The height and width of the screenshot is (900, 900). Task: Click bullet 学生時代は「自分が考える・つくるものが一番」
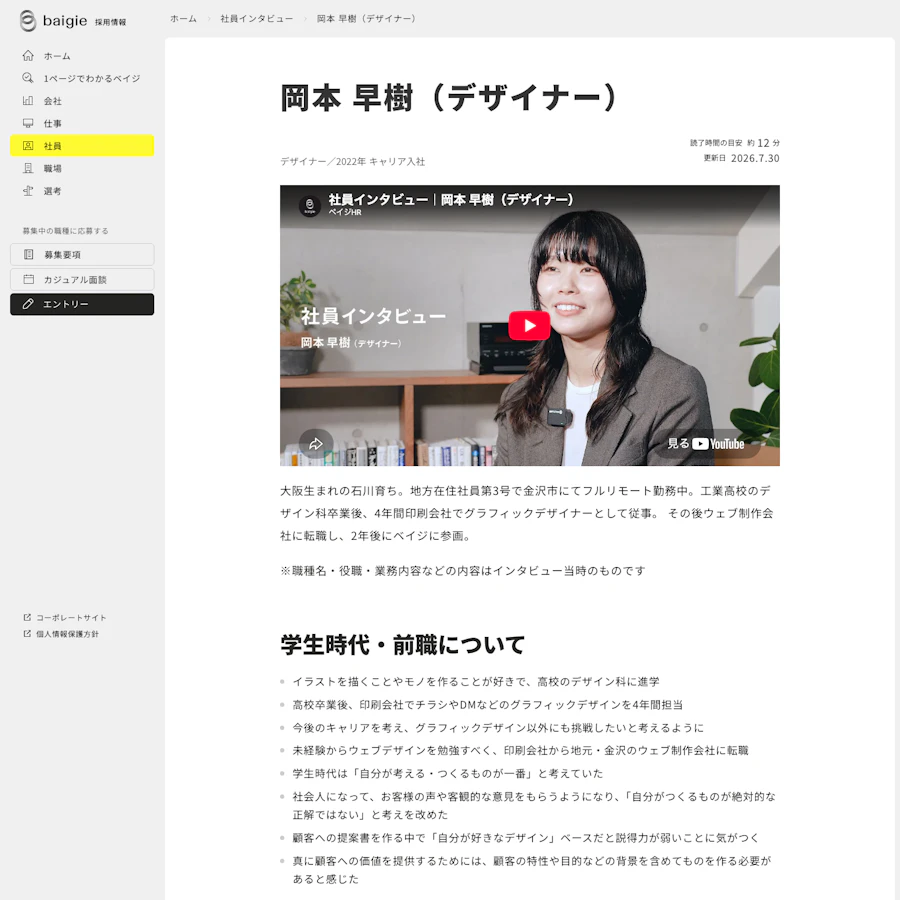[448, 774]
